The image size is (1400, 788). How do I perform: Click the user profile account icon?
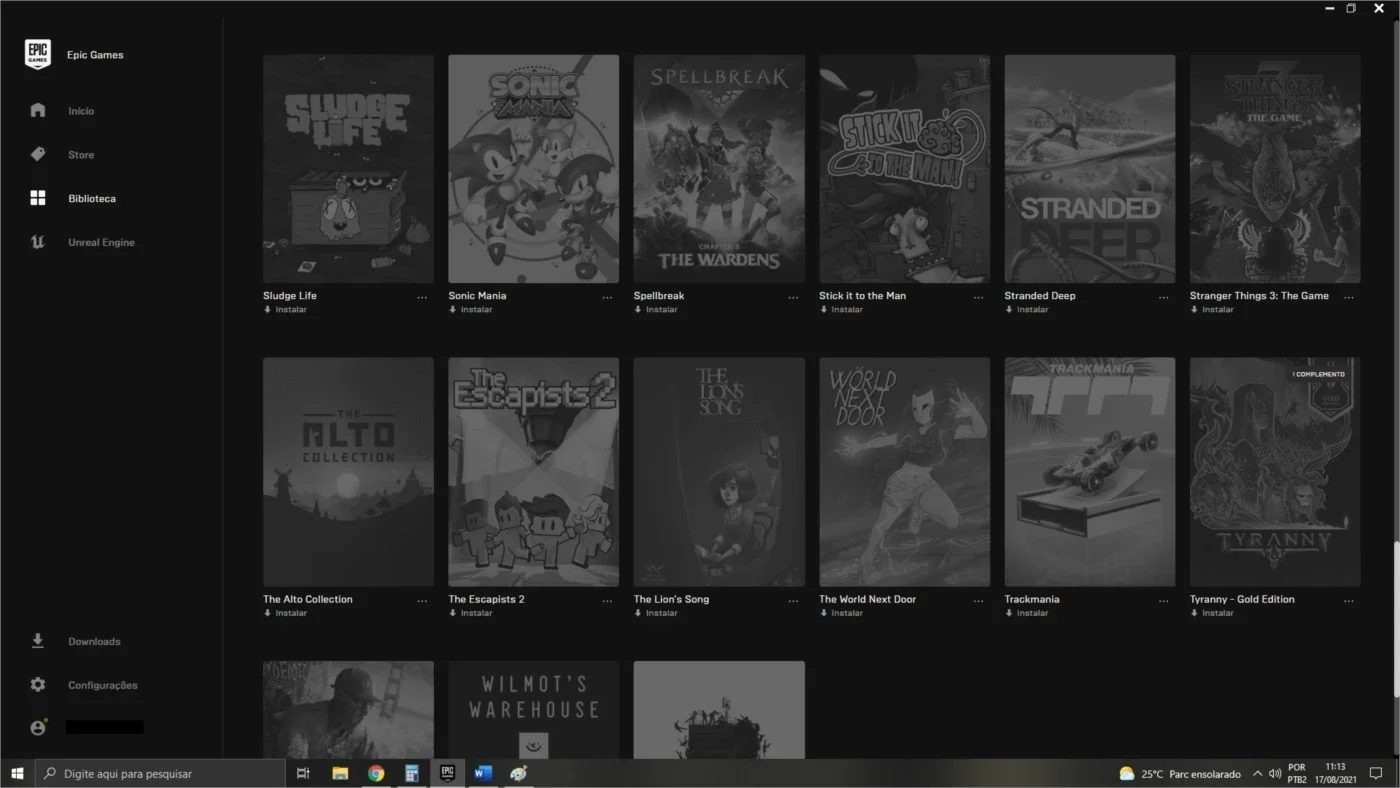tap(38, 728)
